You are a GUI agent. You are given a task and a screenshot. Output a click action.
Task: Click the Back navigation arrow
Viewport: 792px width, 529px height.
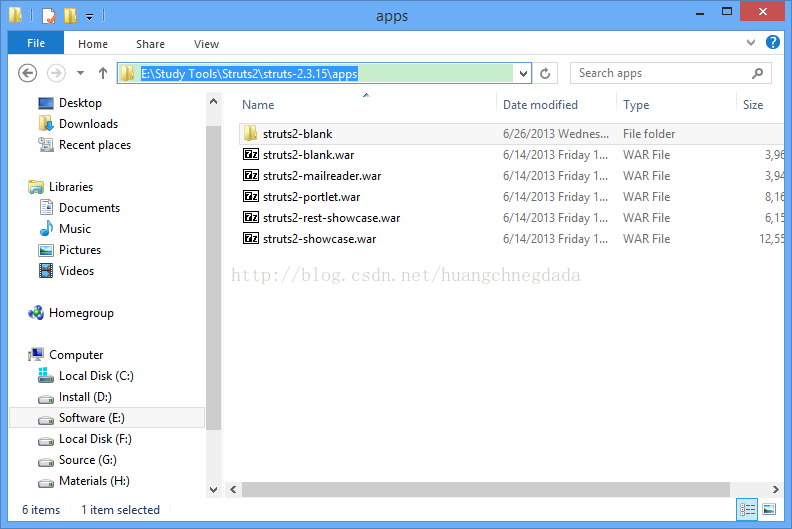28,73
